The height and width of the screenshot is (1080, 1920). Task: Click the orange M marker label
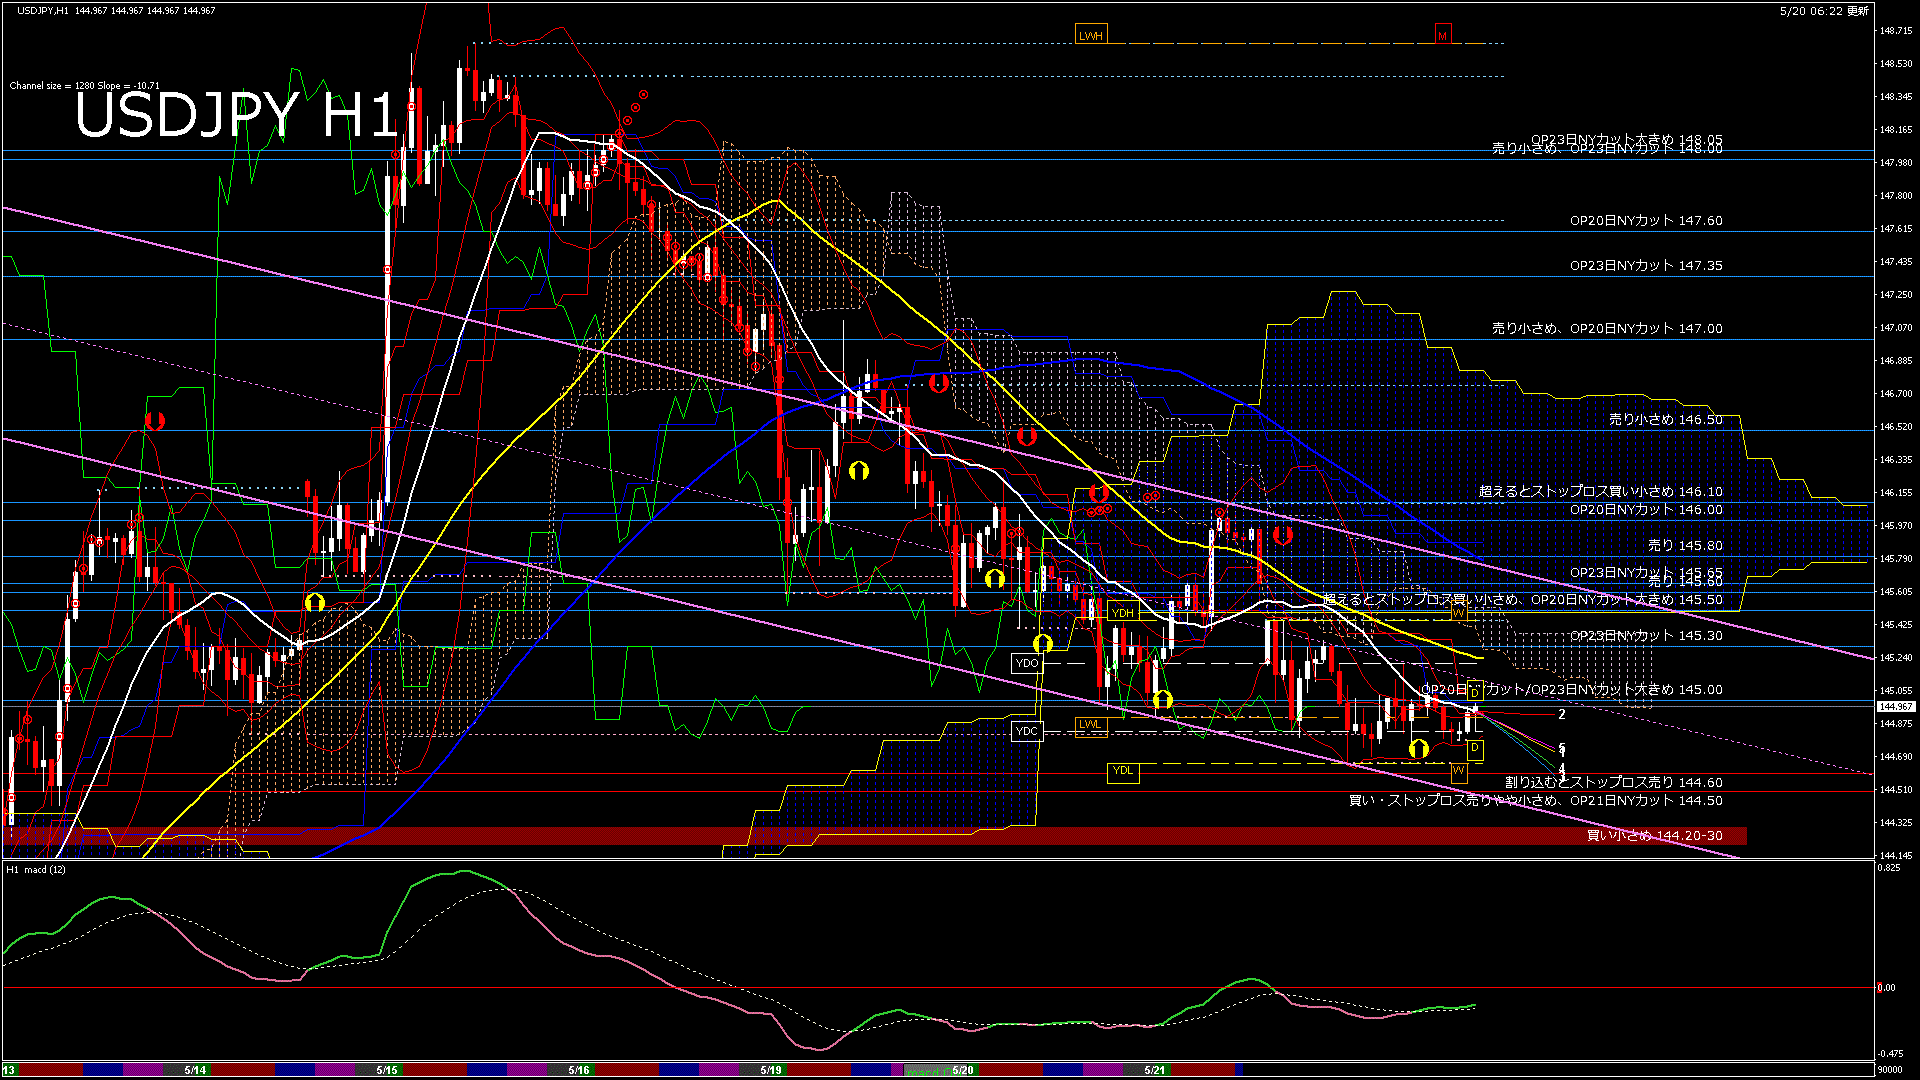click(x=1442, y=35)
